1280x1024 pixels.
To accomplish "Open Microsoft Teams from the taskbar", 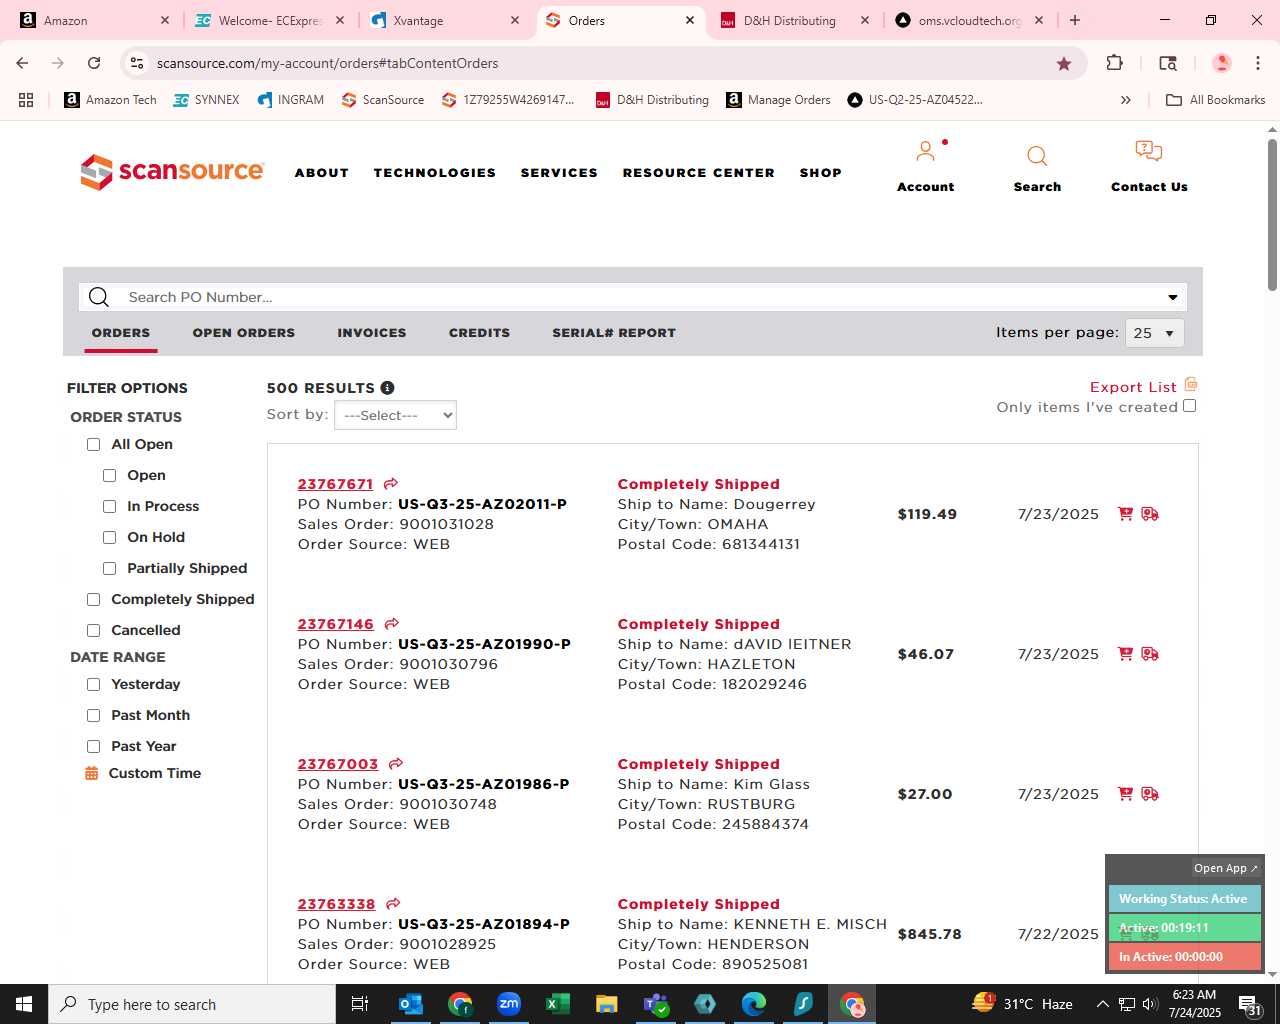I will tap(656, 1004).
